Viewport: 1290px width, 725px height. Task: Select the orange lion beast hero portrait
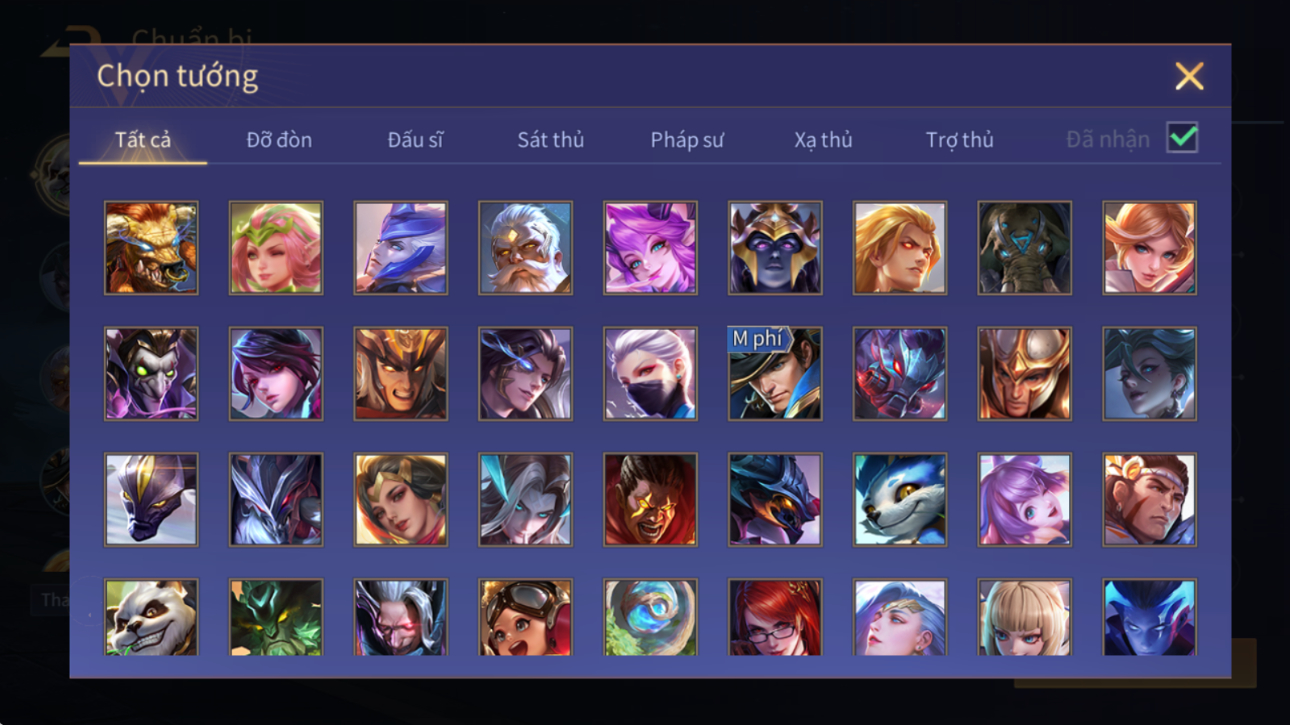[151, 248]
